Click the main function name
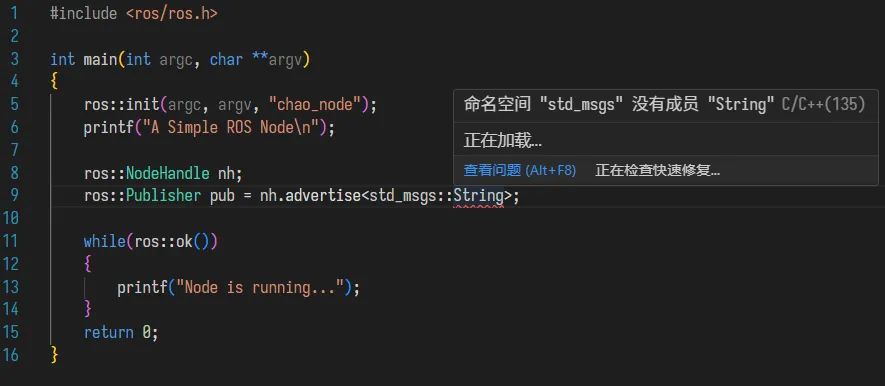 point(100,59)
